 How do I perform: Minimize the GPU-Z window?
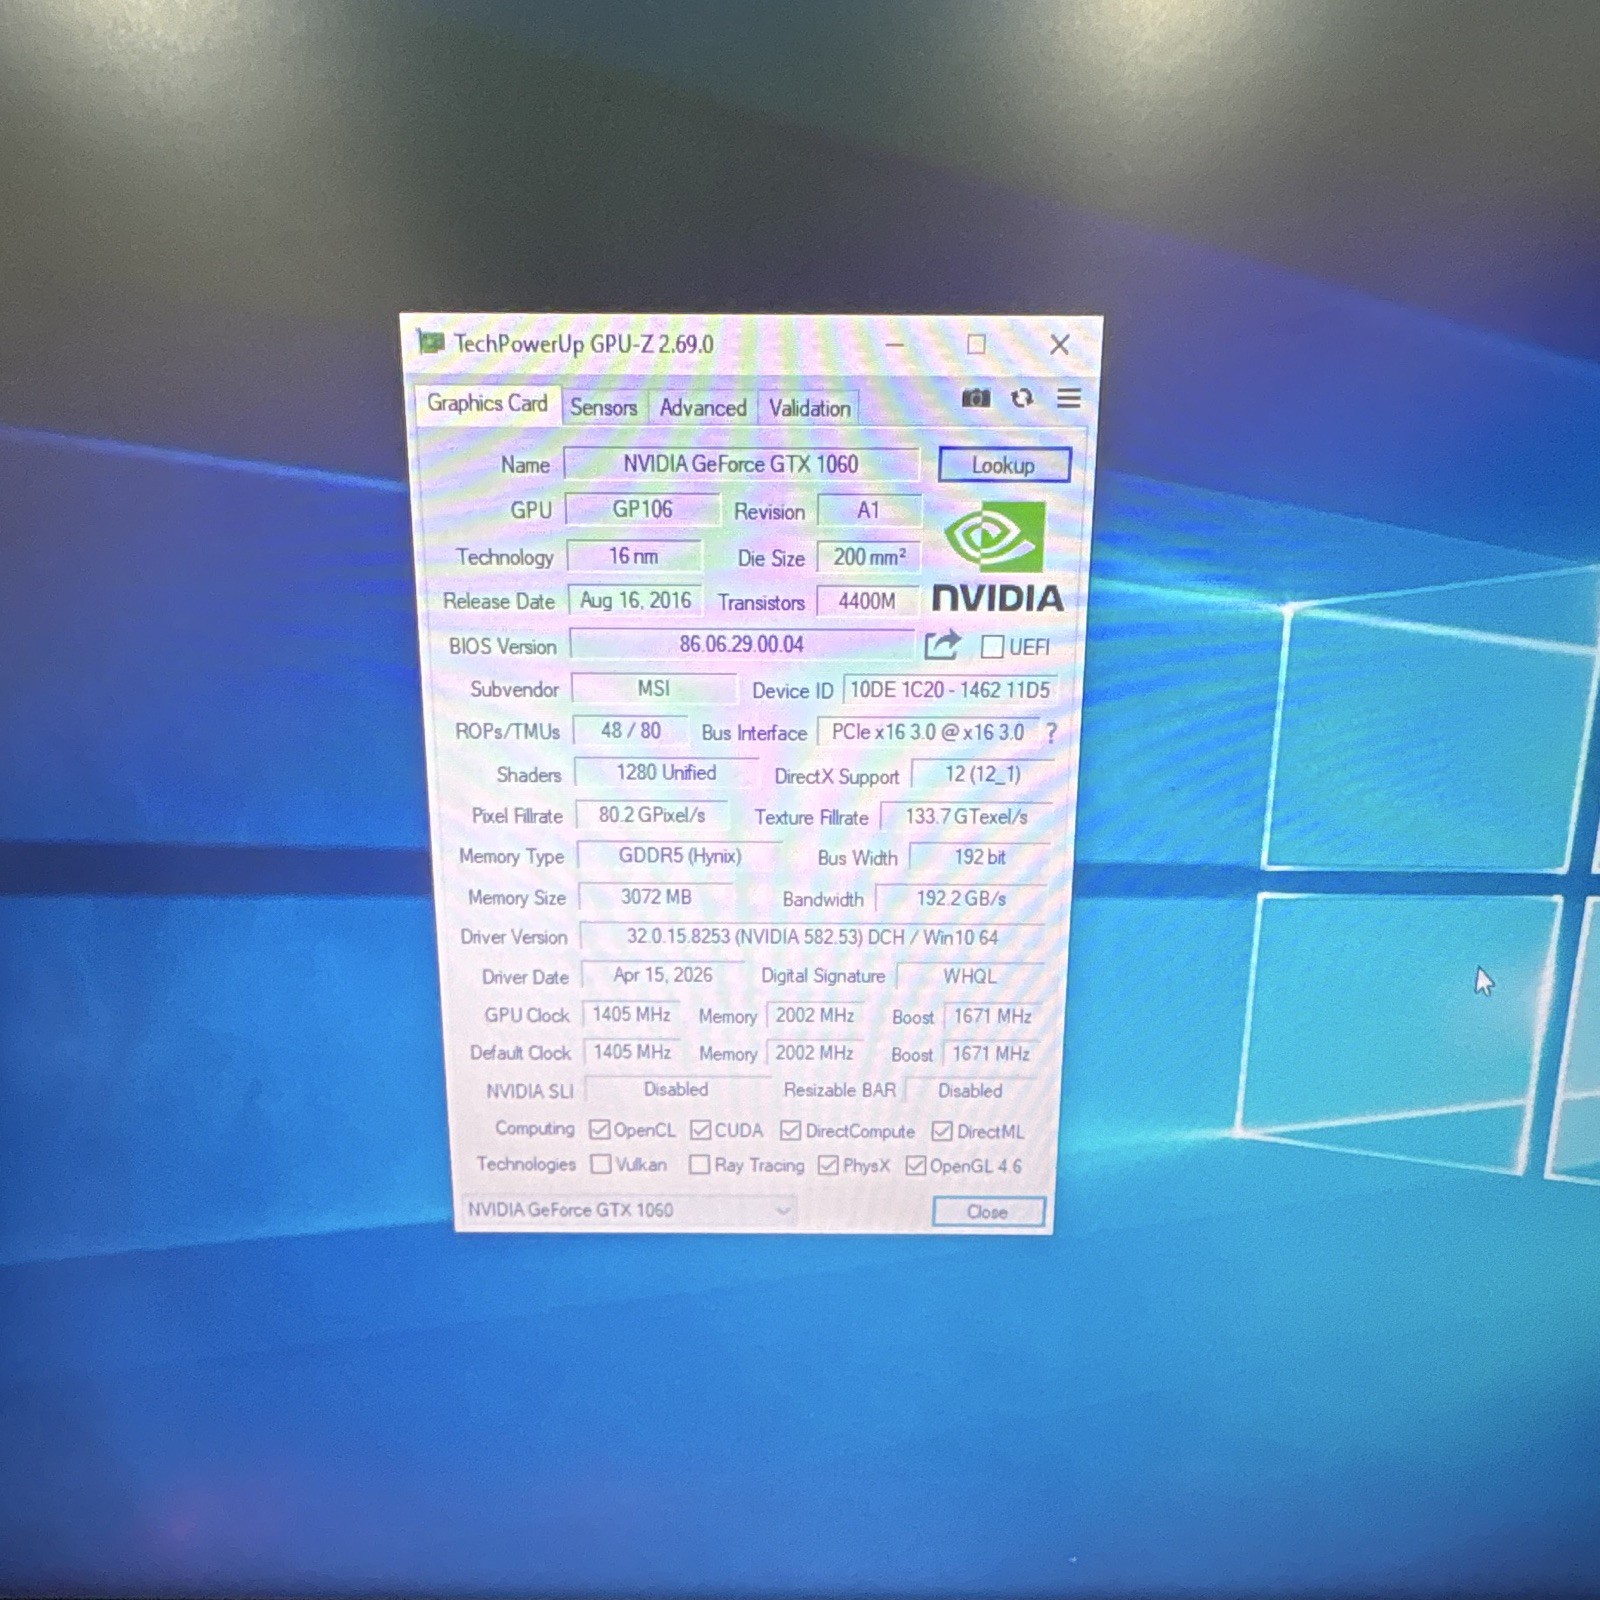pos(895,344)
